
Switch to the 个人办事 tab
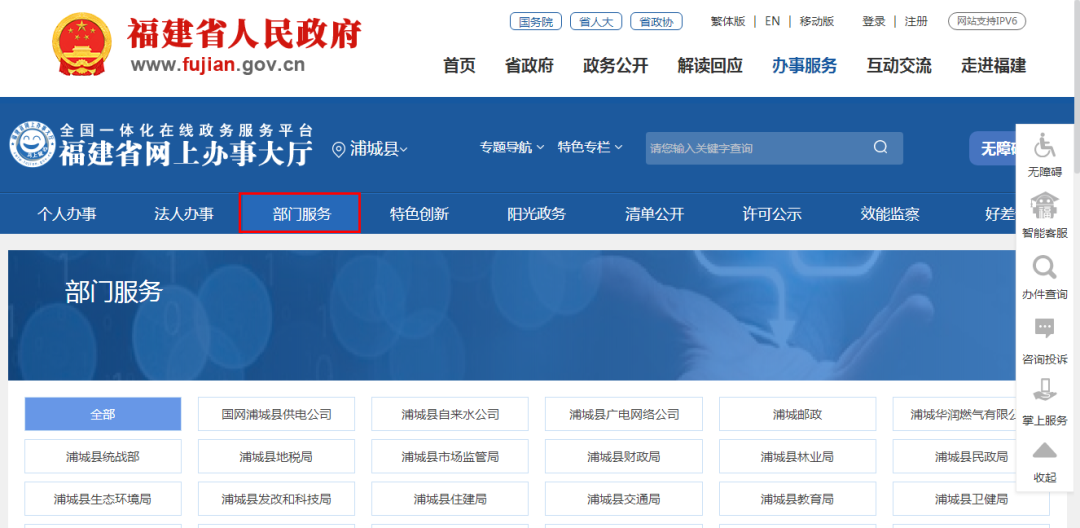(x=67, y=214)
